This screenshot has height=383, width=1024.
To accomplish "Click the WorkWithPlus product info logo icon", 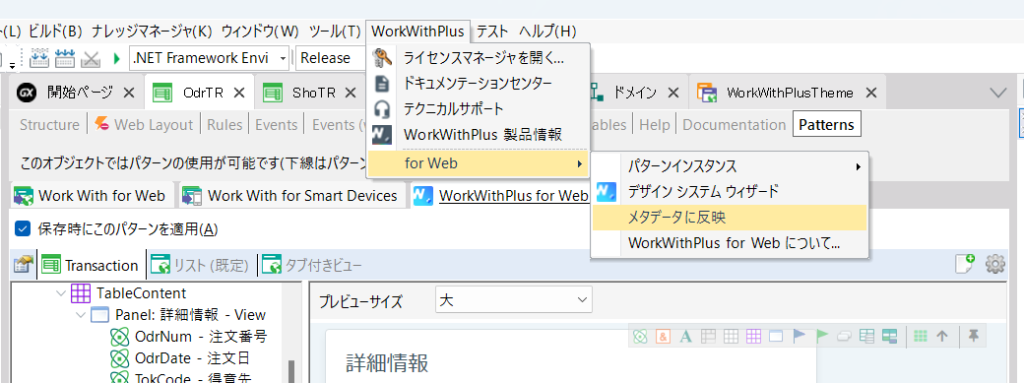I will [382, 135].
